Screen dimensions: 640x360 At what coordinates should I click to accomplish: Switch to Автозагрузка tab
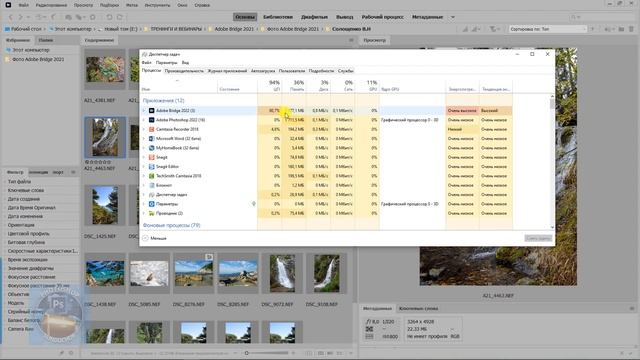[x=263, y=71]
